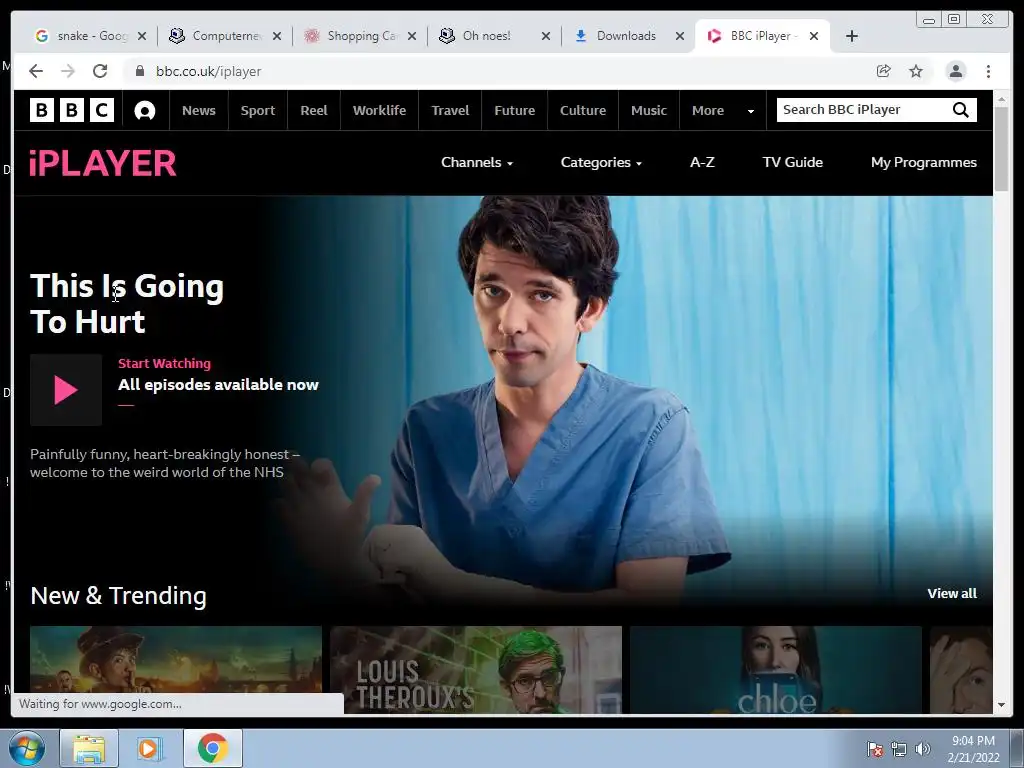Image resolution: width=1024 pixels, height=768 pixels.
Task: Click the network tray icon
Action: pyautogui.click(x=899, y=749)
